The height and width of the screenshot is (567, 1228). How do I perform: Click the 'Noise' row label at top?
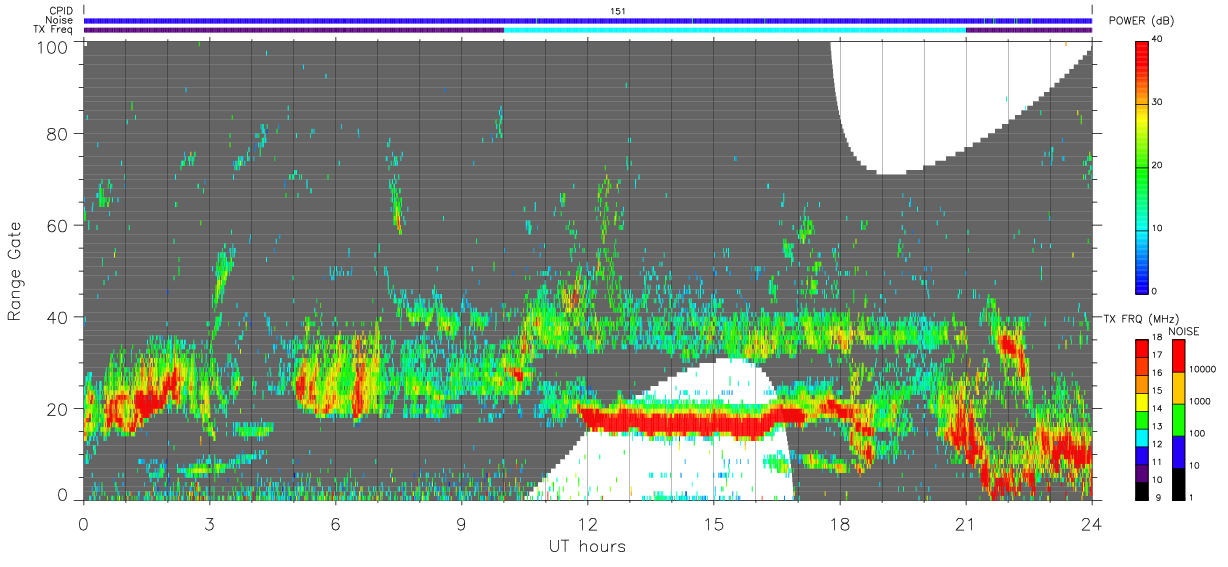tap(60, 20)
